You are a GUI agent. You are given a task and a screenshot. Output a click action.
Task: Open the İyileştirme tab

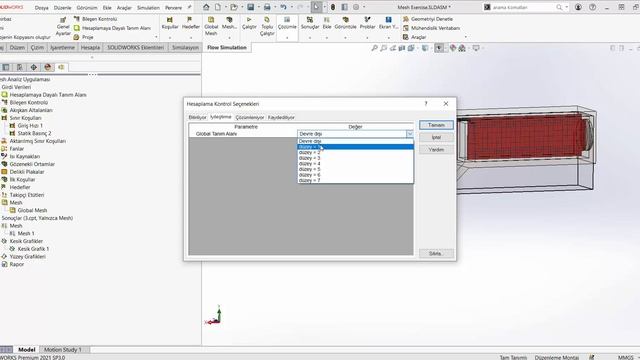pos(221,117)
